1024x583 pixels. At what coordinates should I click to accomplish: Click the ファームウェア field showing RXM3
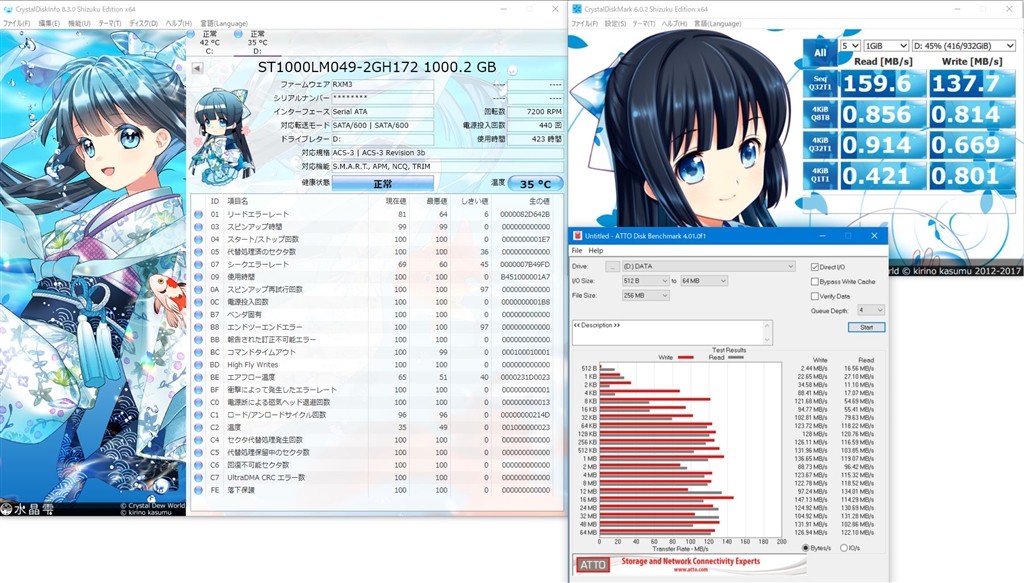click(383, 84)
